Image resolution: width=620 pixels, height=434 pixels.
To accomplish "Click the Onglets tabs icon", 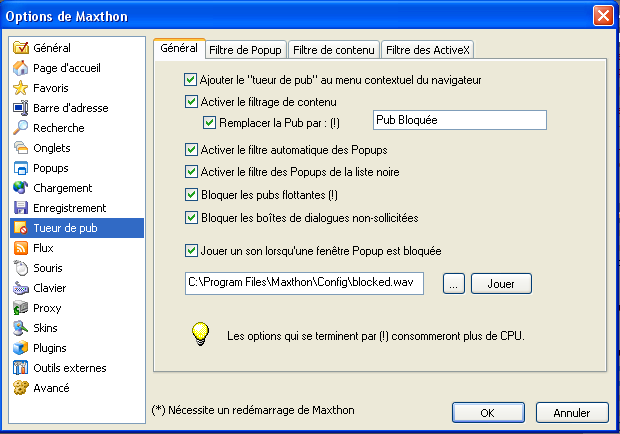I will [x=21, y=148].
